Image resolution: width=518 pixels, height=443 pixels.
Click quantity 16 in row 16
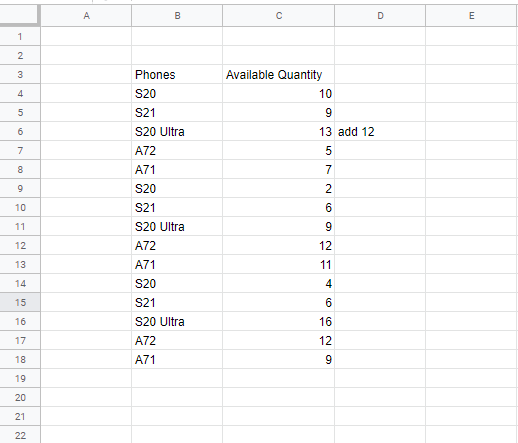(279, 321)
